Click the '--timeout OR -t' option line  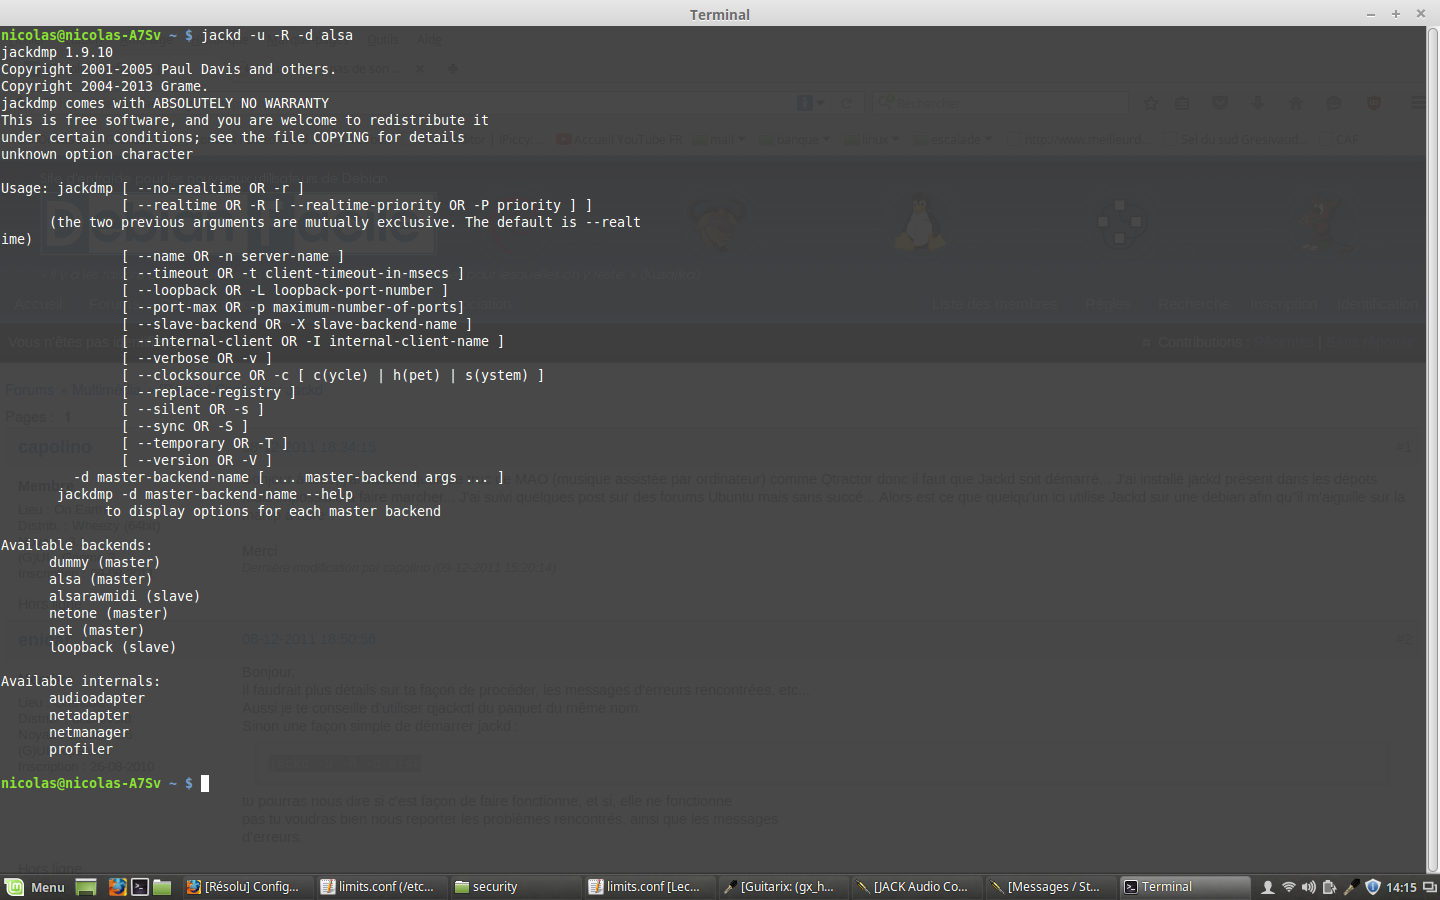tap(293, 273)
